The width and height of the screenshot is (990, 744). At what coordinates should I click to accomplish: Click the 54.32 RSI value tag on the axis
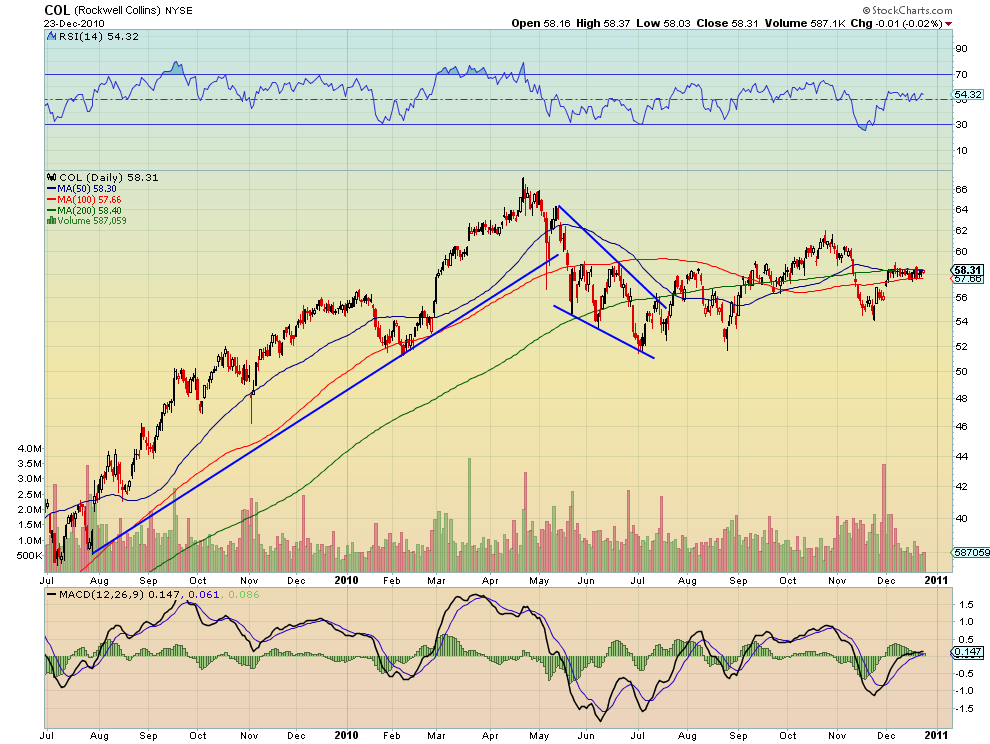(x=967, y=95)
